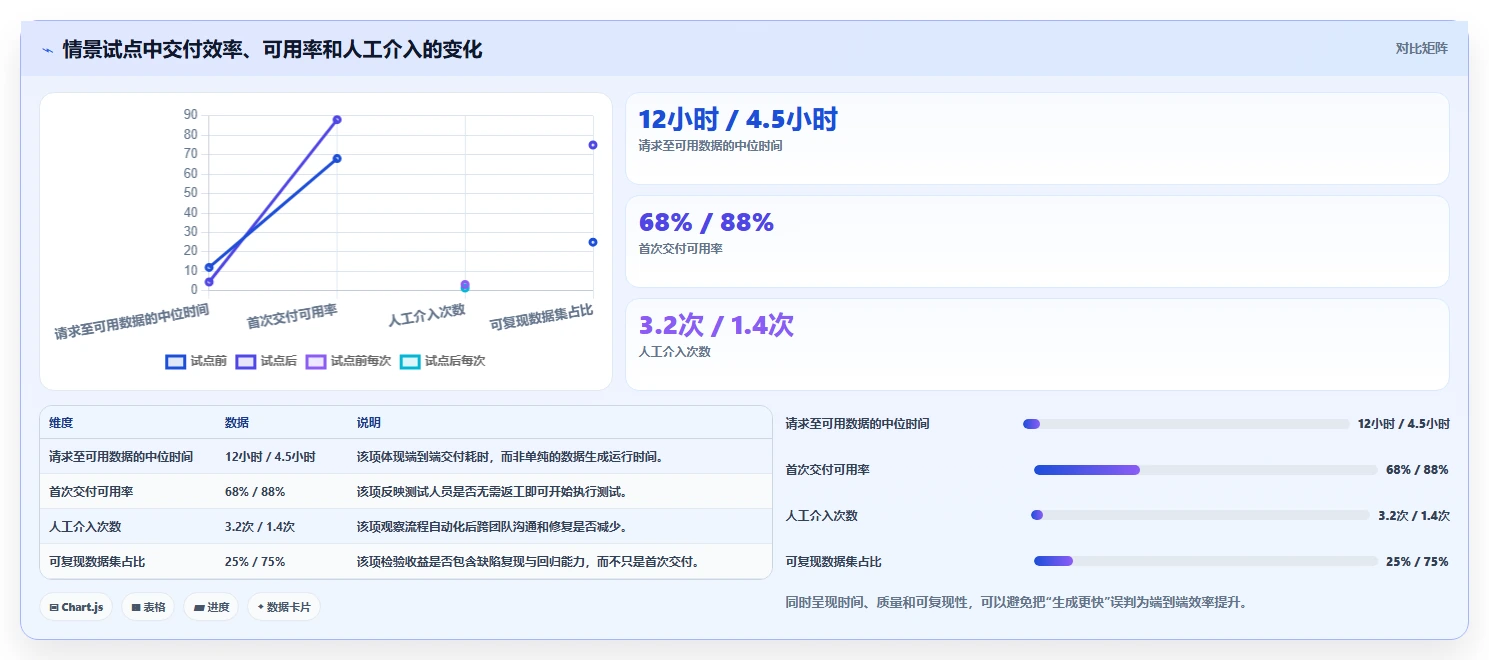Toggle the 试点后每次 legend swatch
This screenshot has width=1489, height=660.
[410, 361]
